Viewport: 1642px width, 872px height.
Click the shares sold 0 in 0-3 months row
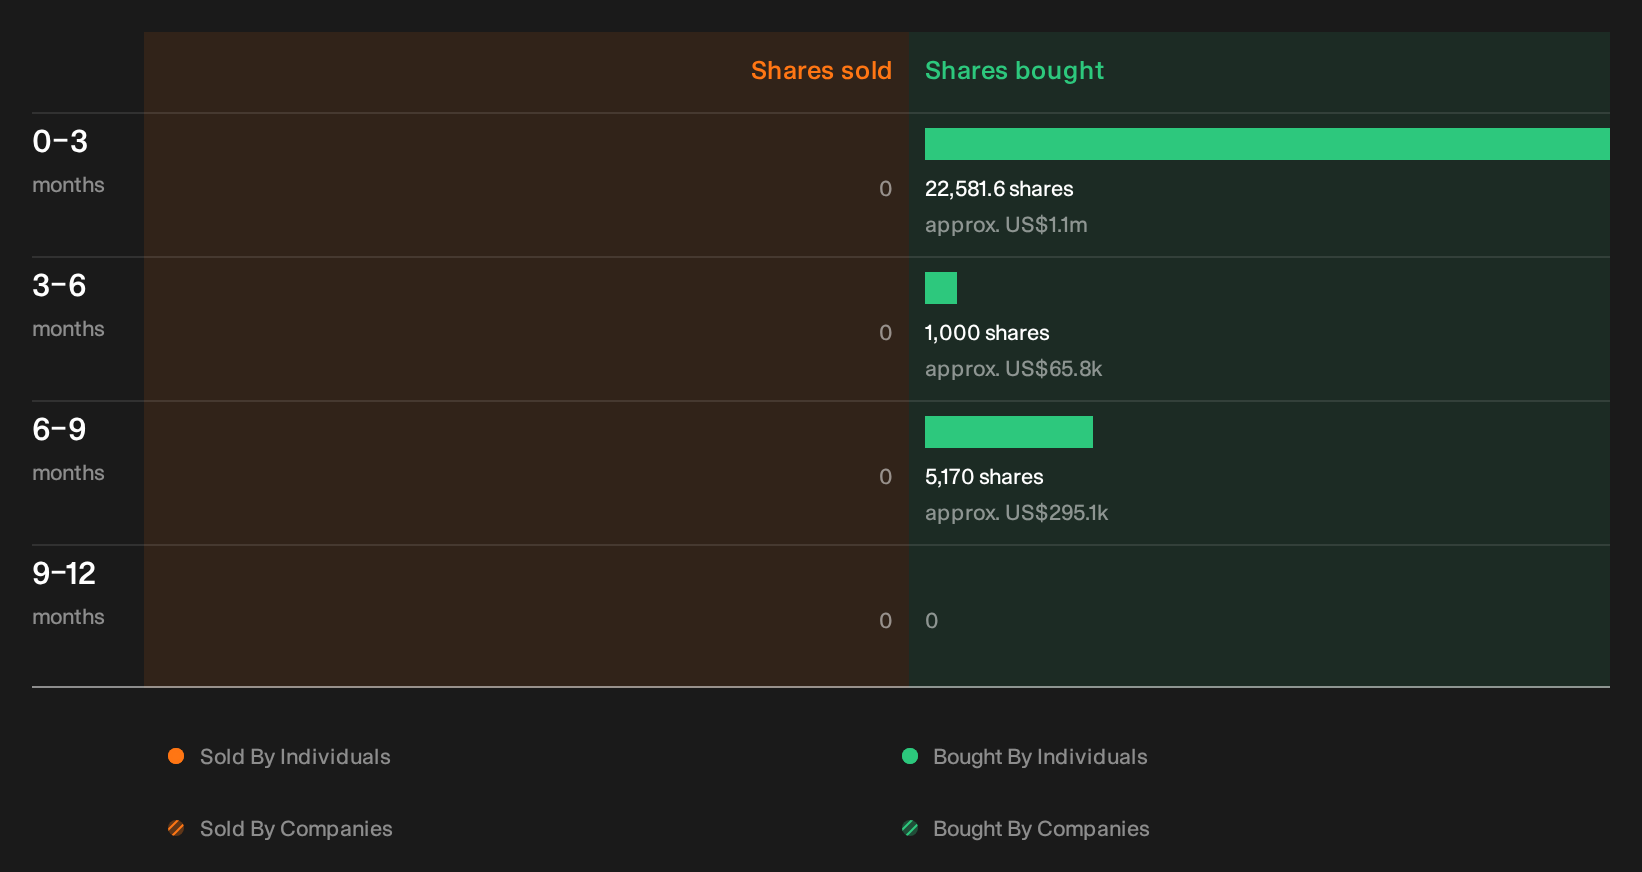click(885, 189)
